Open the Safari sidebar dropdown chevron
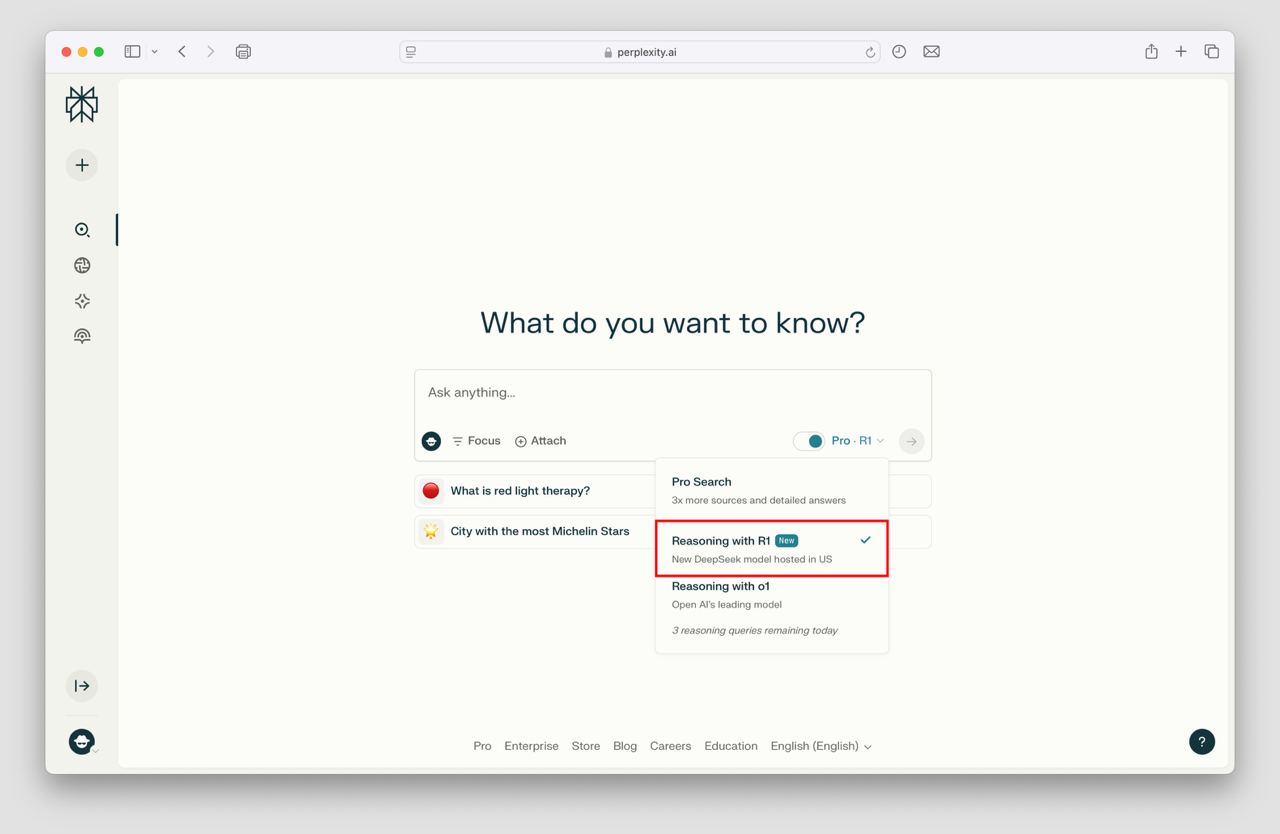1280x834 pixels. coord(154,52)
